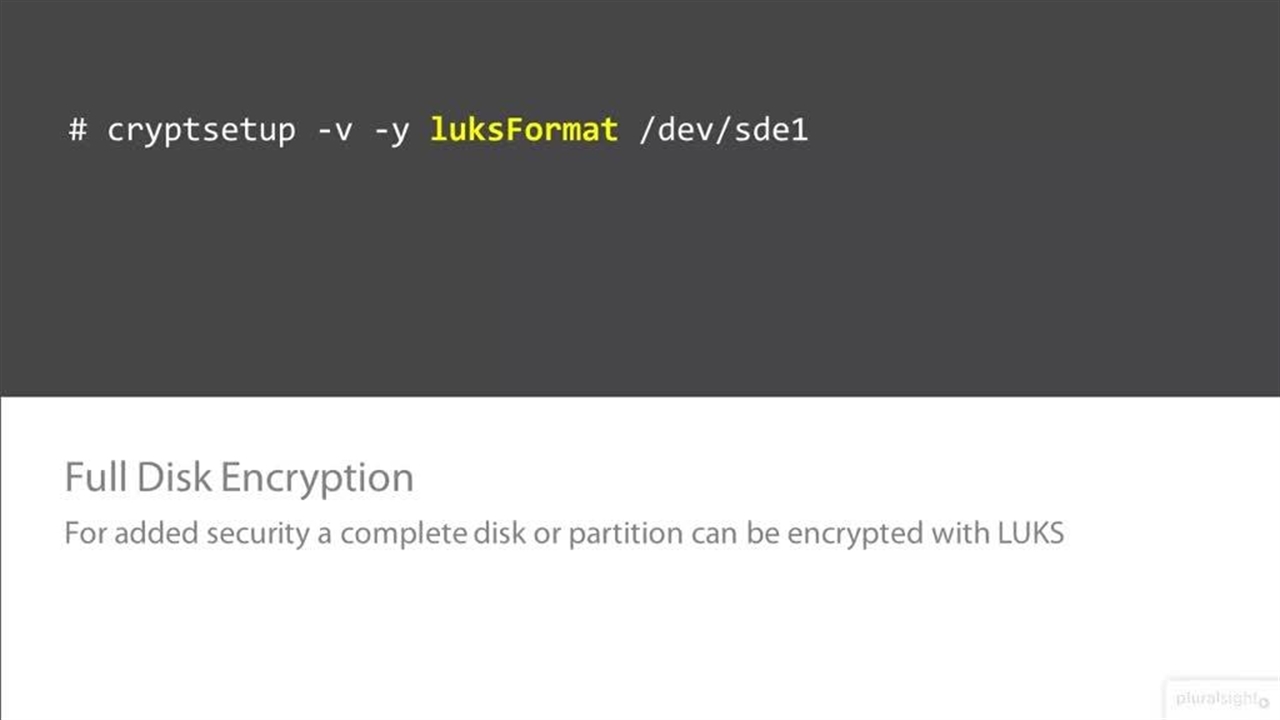Viewport: 1280px width, 720px height.
Task: Click the -y option in command
Action: tap(391, 130)
